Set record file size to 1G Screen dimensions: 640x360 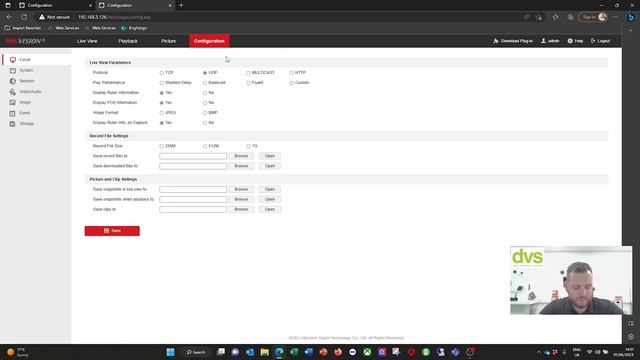[248, 146]
